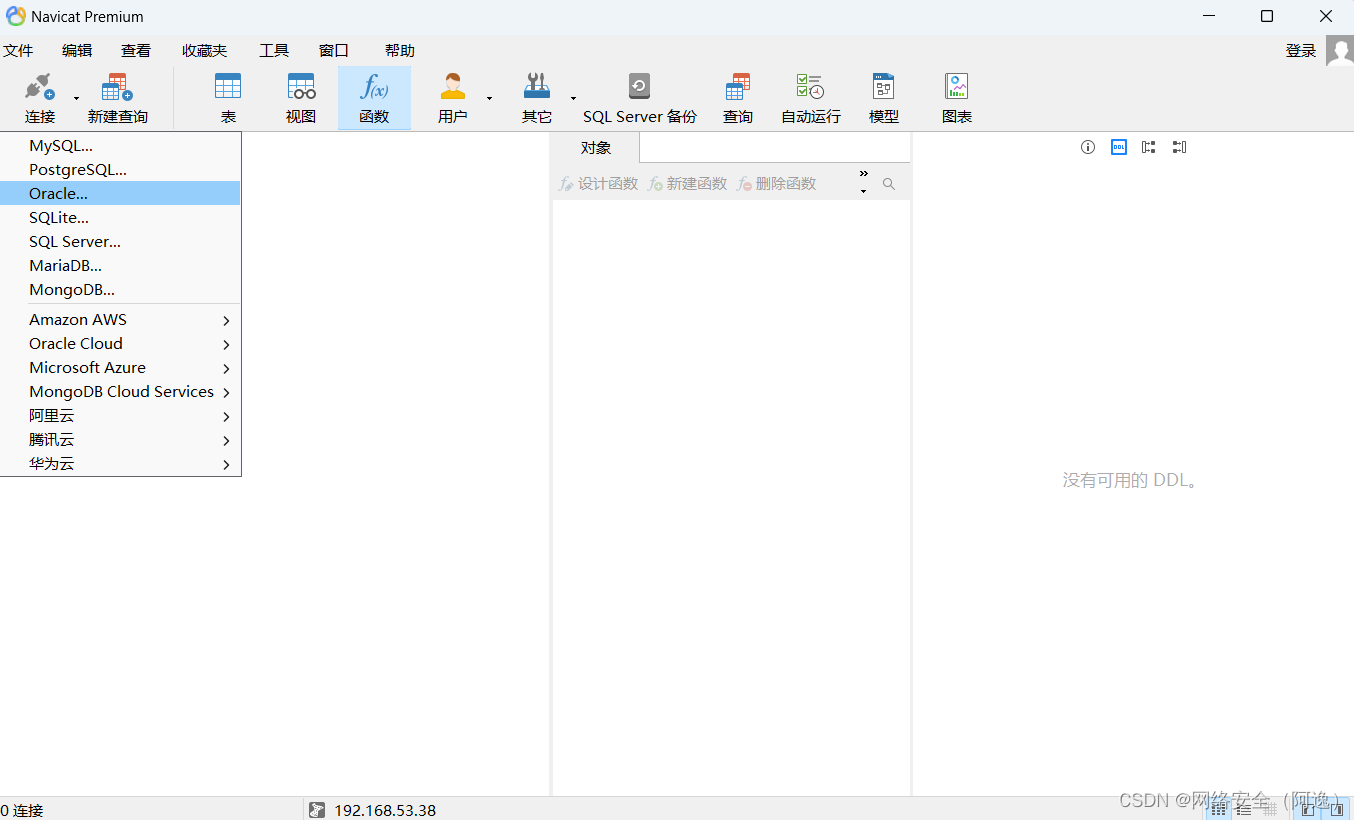
Task: Select the 视图 (View) toolbar icon
Action: tap(301, 87)
